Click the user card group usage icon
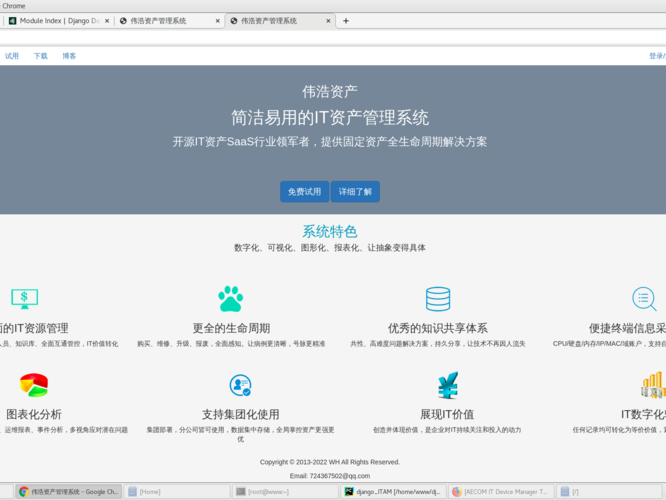Screen dimensions: 666x500 [240, 385]
